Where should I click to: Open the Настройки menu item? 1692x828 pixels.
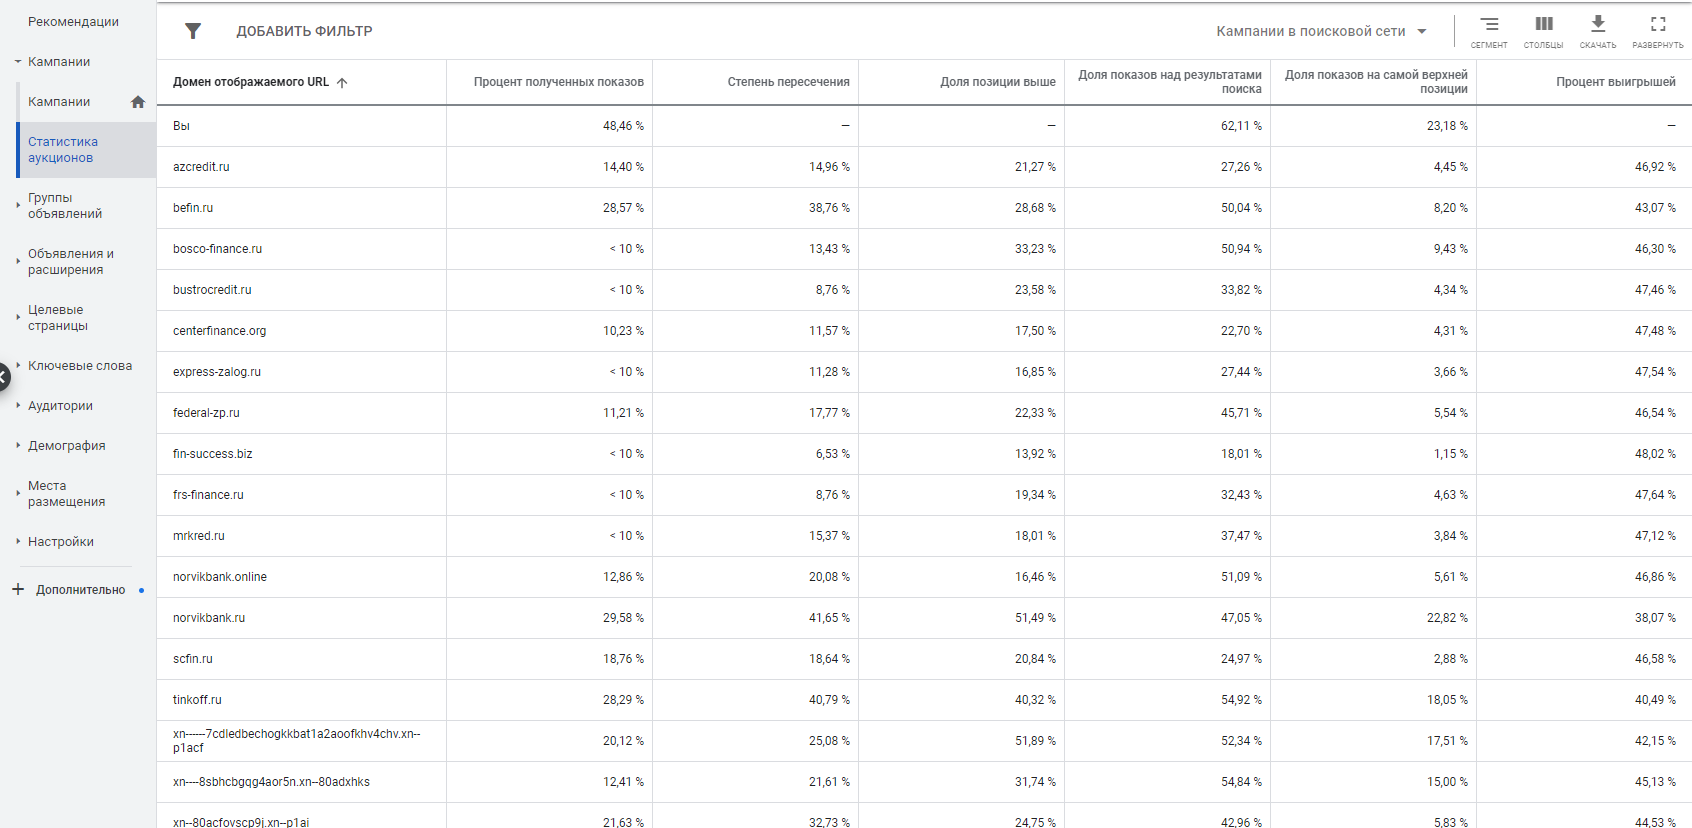(60, 542)
